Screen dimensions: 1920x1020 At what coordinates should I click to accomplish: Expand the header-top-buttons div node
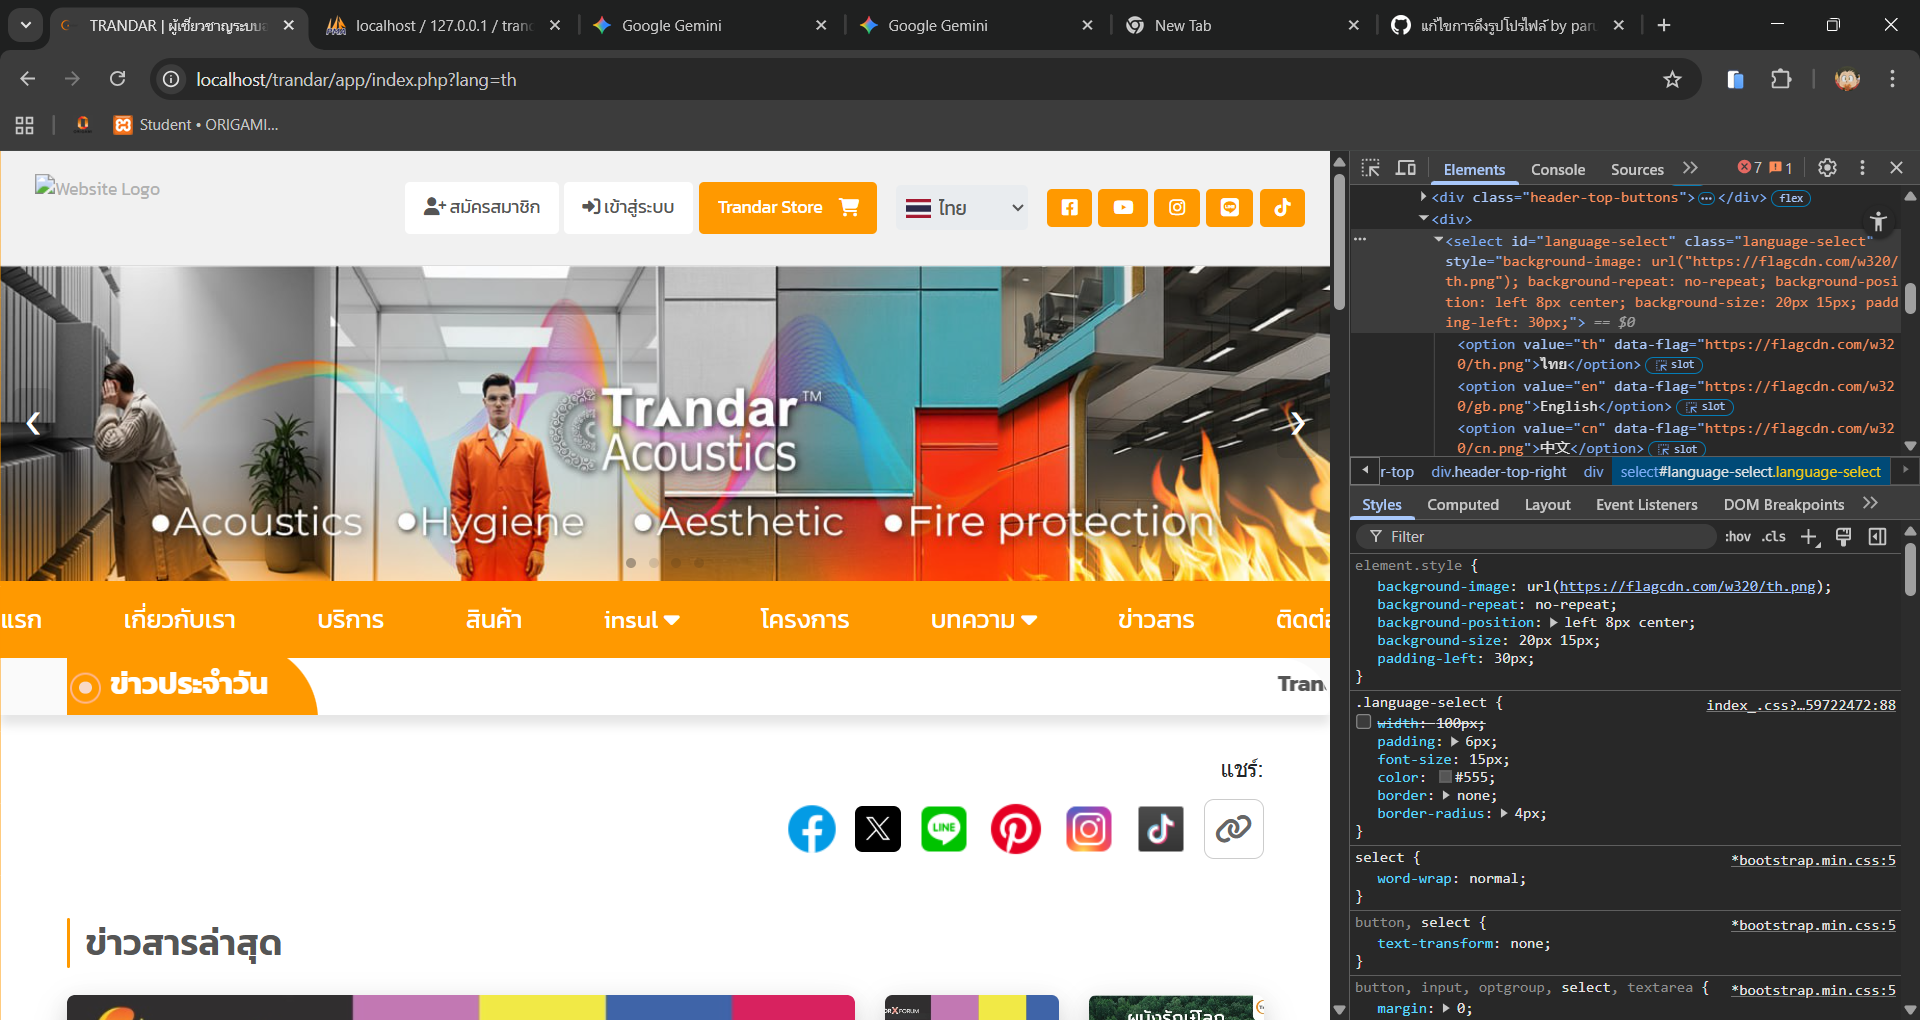(1424, 197)
